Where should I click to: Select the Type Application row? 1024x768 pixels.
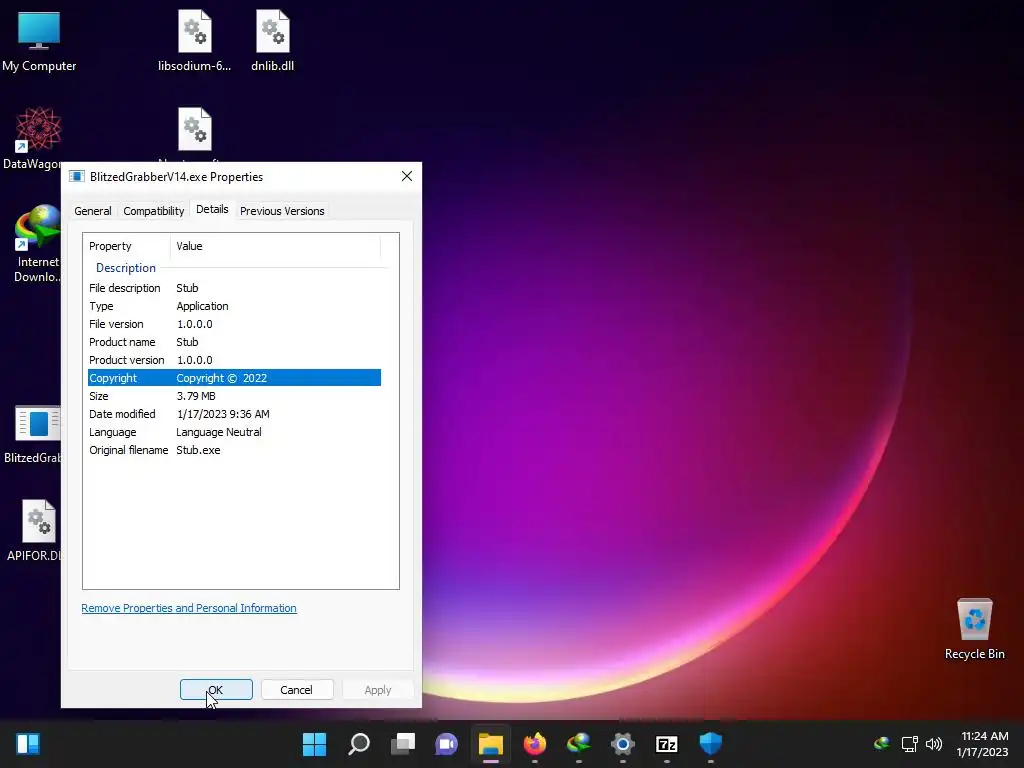tap(234, 306)
